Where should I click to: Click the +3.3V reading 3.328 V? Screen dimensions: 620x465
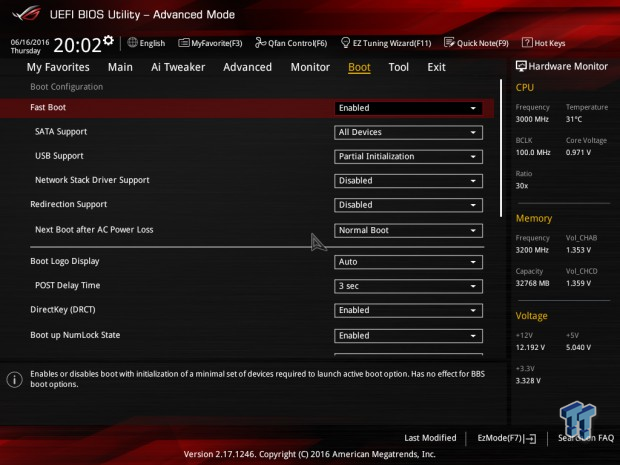528,381
